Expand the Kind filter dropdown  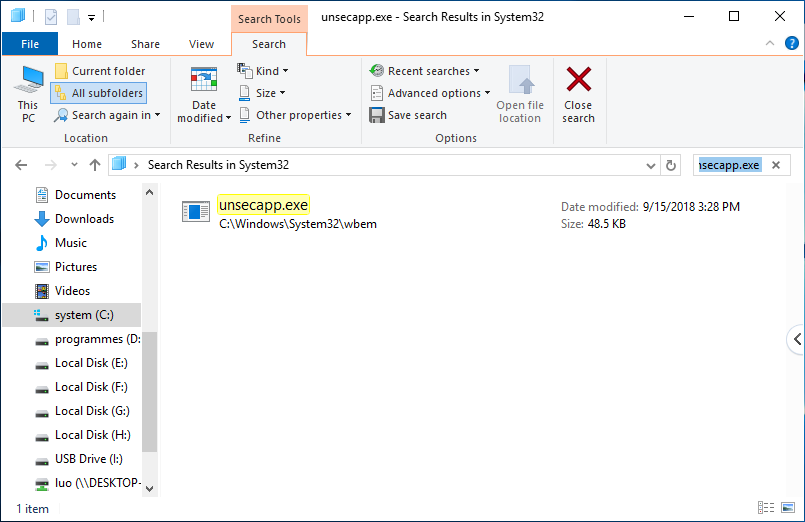pyautogui.click(x=263, y=71)
